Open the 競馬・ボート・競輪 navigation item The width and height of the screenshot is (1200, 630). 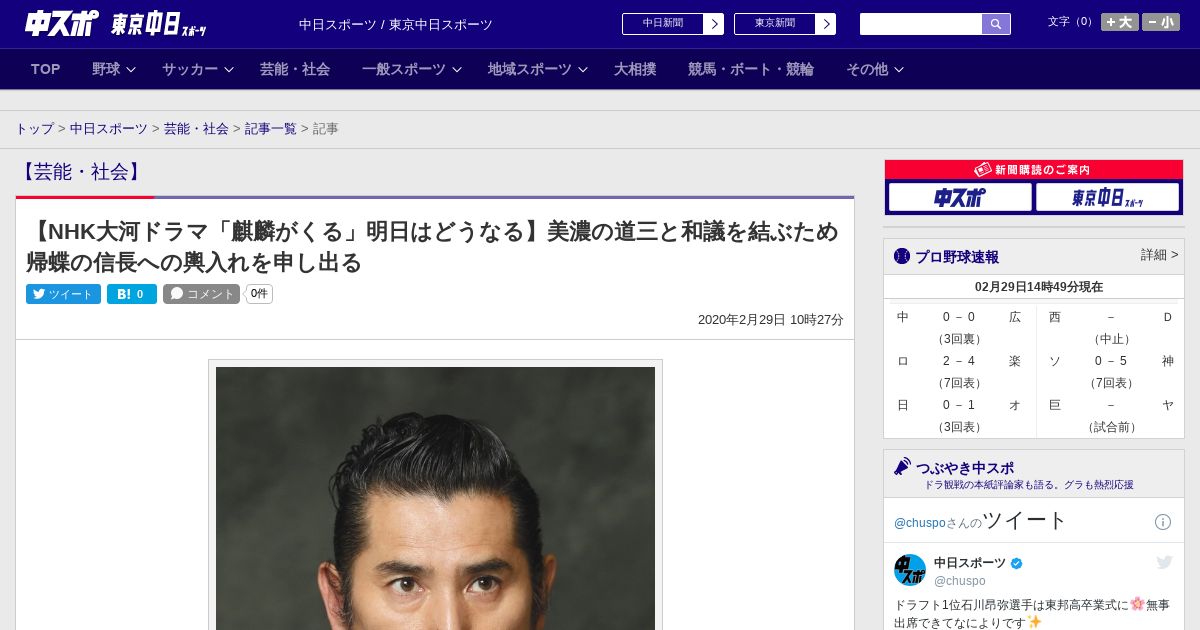click(751, 69)
